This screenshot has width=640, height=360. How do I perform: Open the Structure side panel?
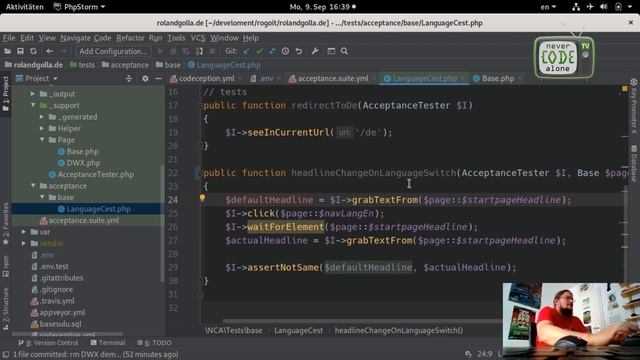pos(6,309)
